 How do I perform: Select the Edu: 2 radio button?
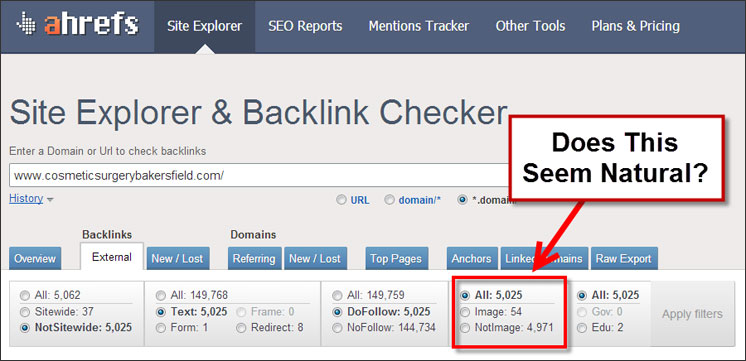coord(582,328)
